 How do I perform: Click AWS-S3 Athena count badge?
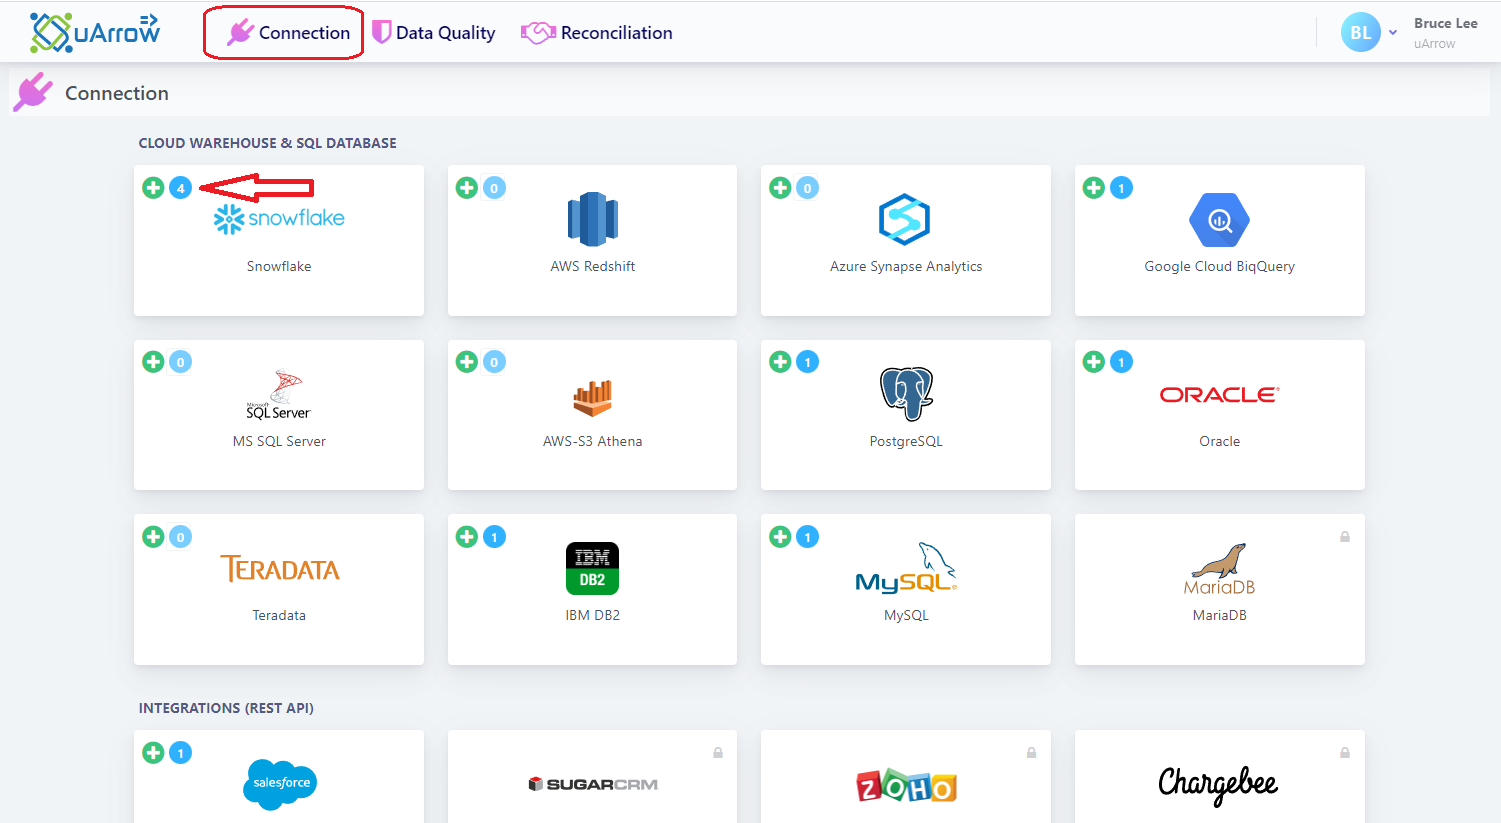pyautogui.click(x=494, y=362)
